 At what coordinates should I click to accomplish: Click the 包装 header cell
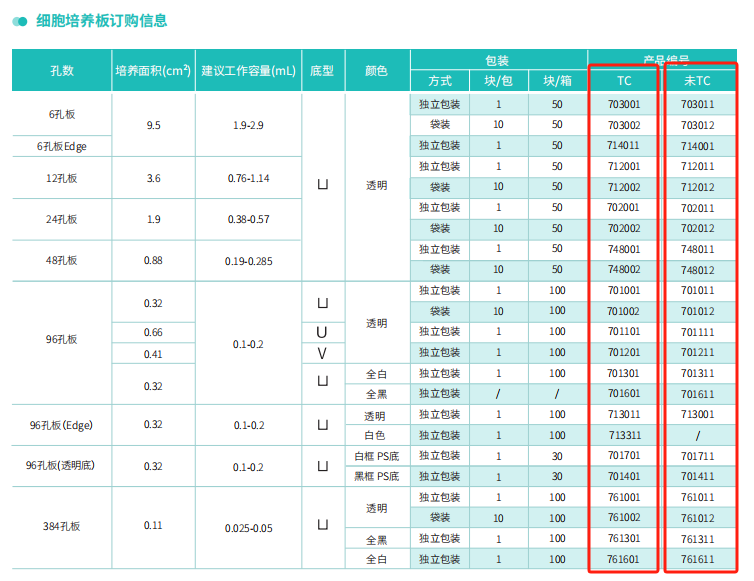pos(497,59)
